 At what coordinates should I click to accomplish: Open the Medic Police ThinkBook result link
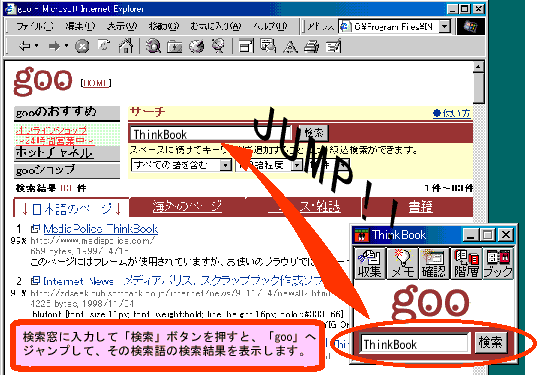click(101, 229)
